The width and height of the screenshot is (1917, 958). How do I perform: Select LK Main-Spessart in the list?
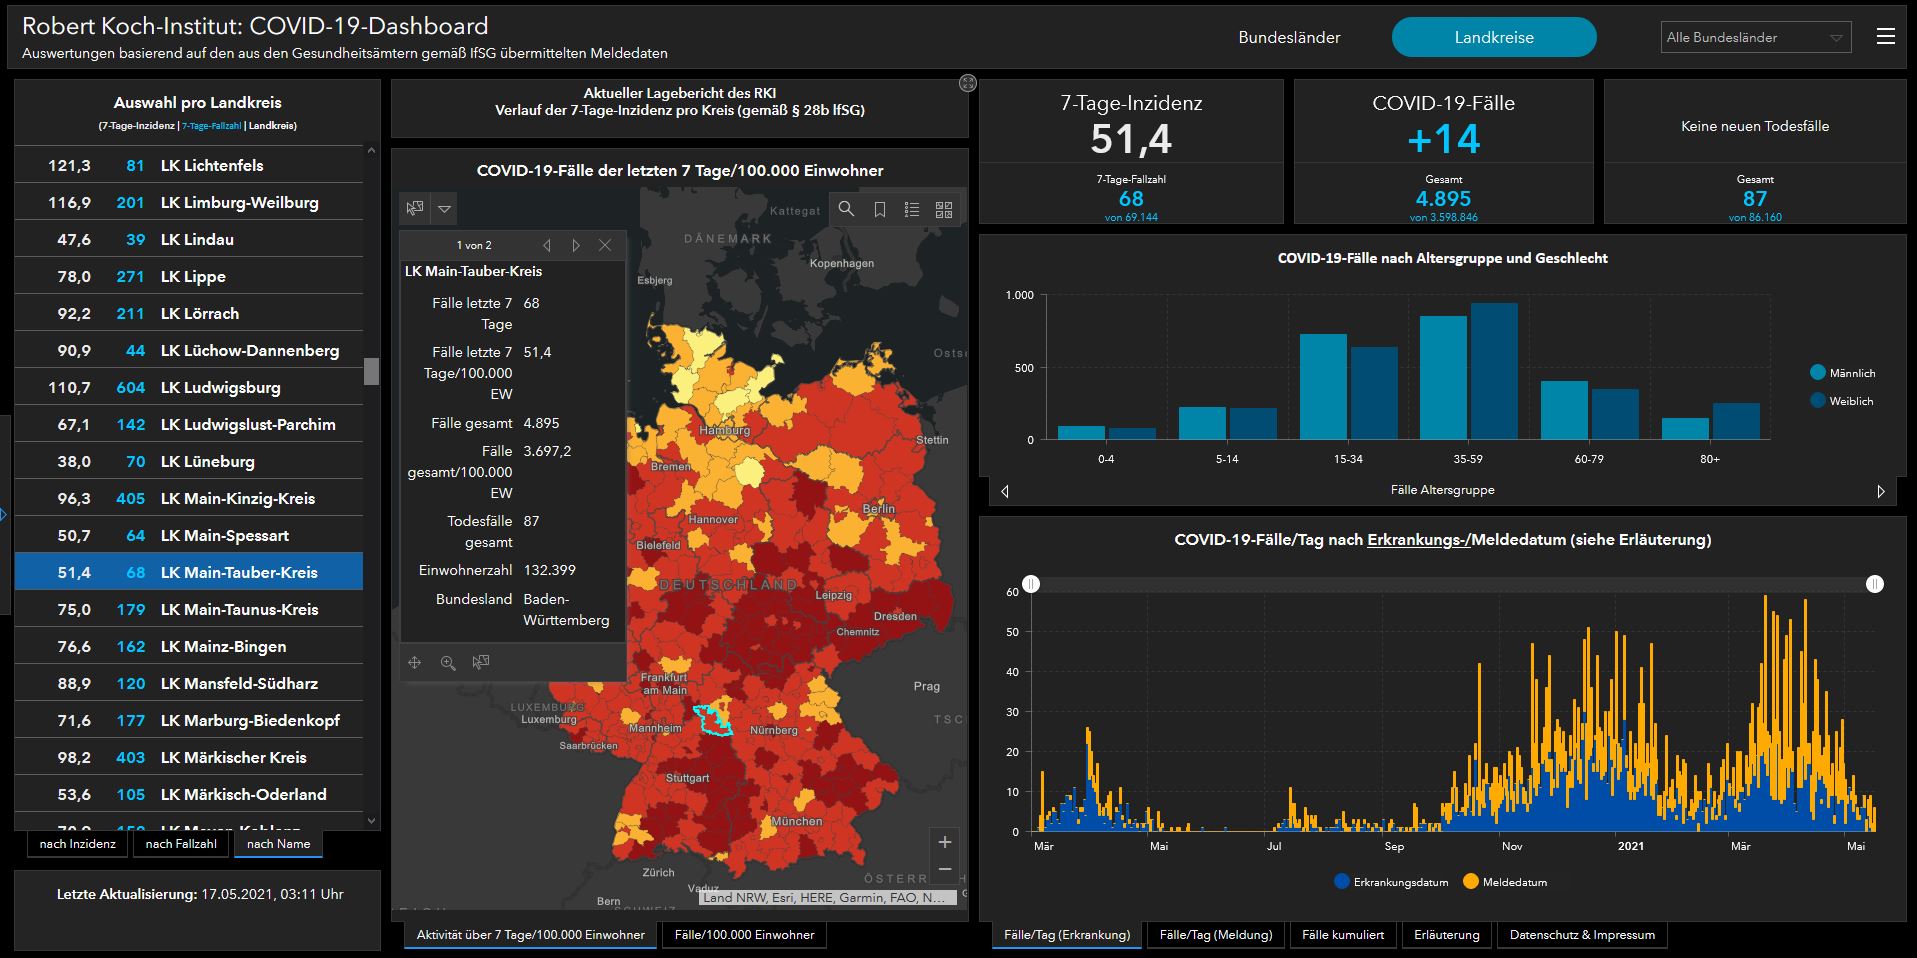coord(189,535)
